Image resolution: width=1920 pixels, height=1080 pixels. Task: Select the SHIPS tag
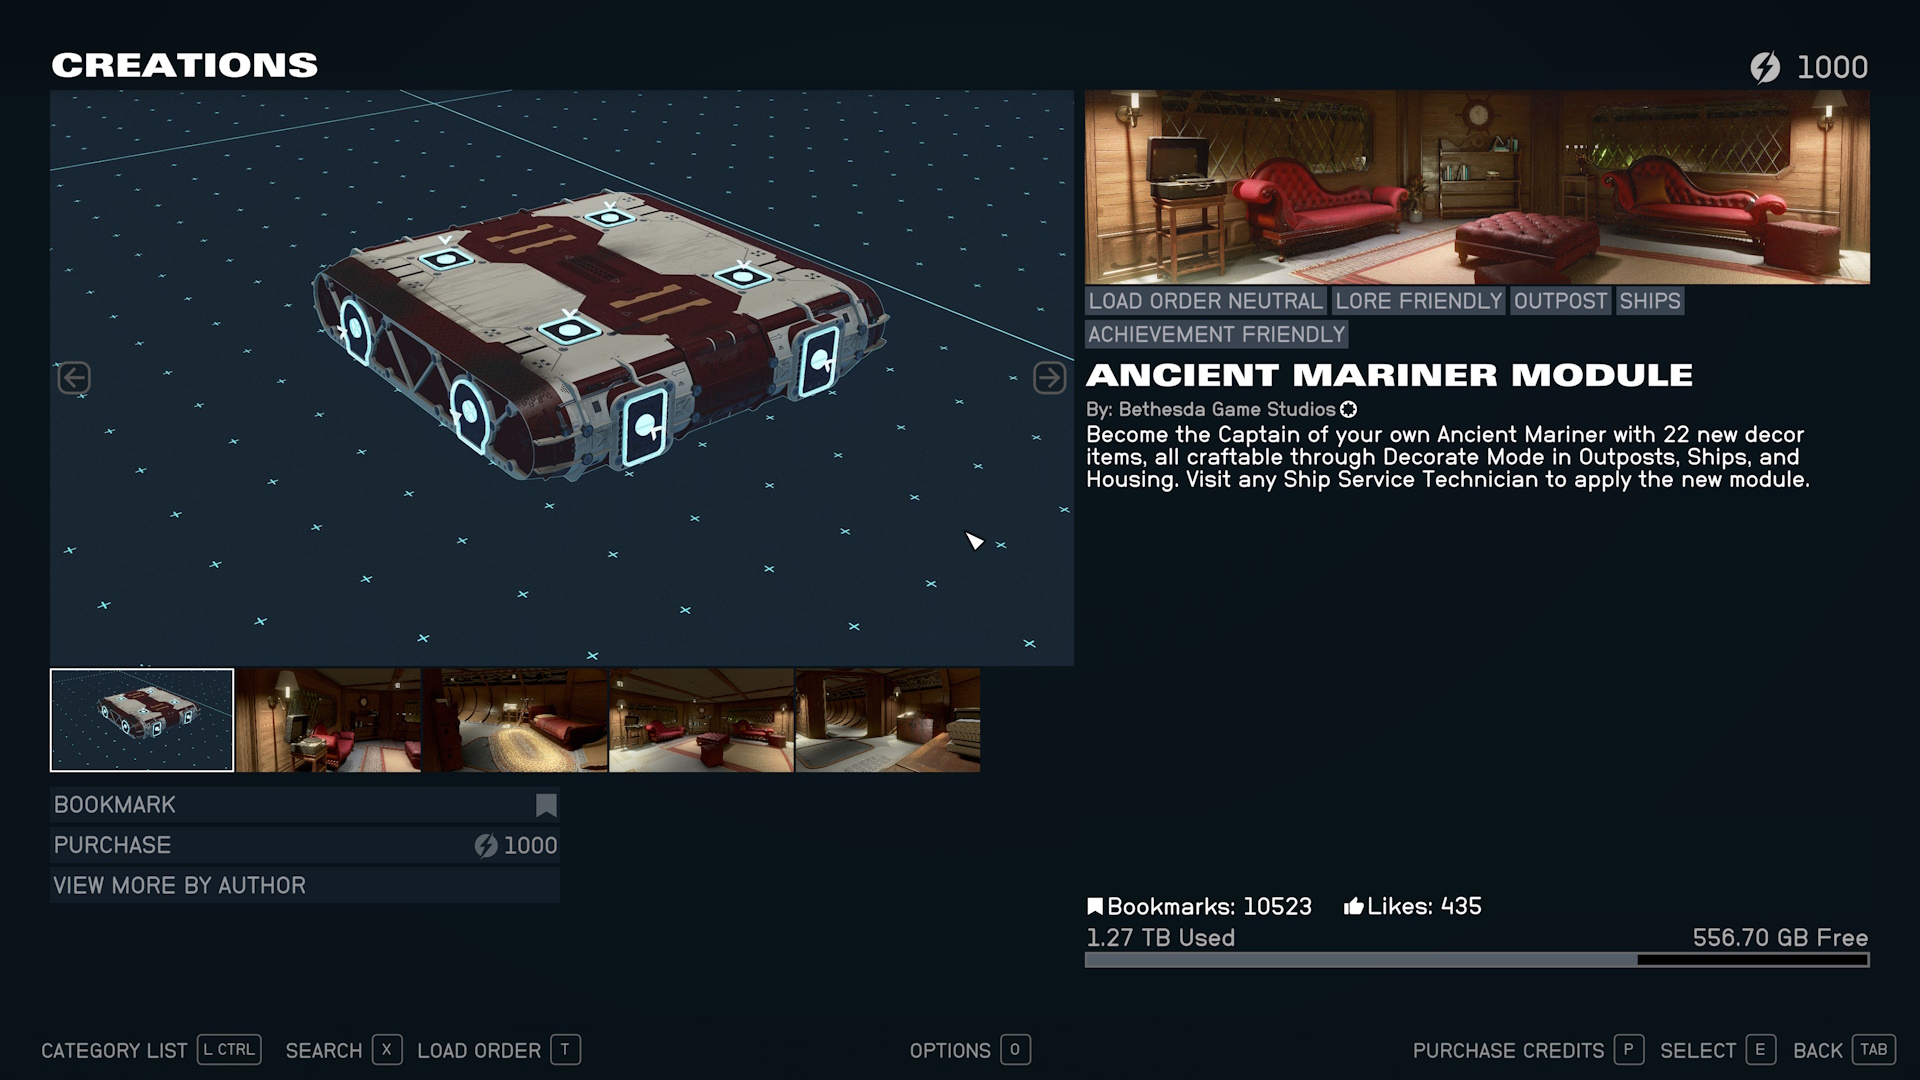point(1649,301)
